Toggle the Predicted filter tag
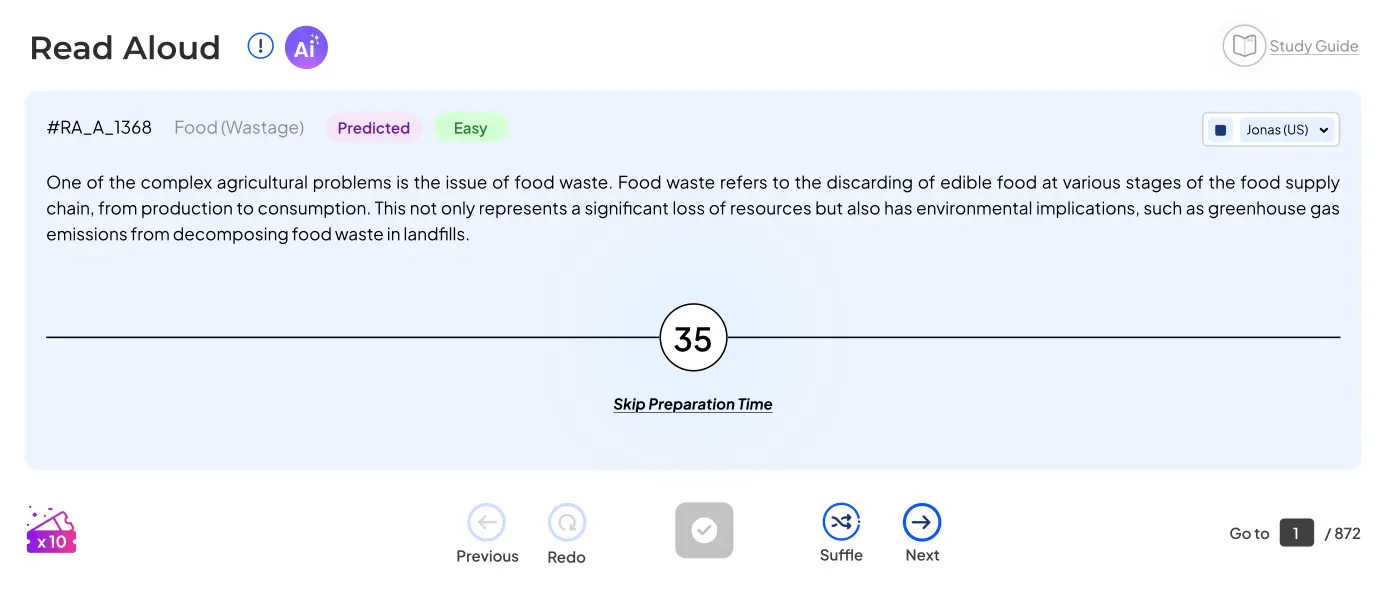 (x=373, y=127)
